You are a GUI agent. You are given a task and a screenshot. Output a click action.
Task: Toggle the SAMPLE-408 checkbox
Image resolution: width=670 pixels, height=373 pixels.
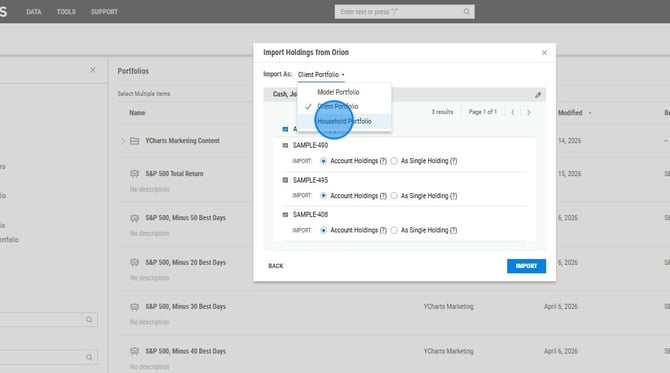(285, 214)
